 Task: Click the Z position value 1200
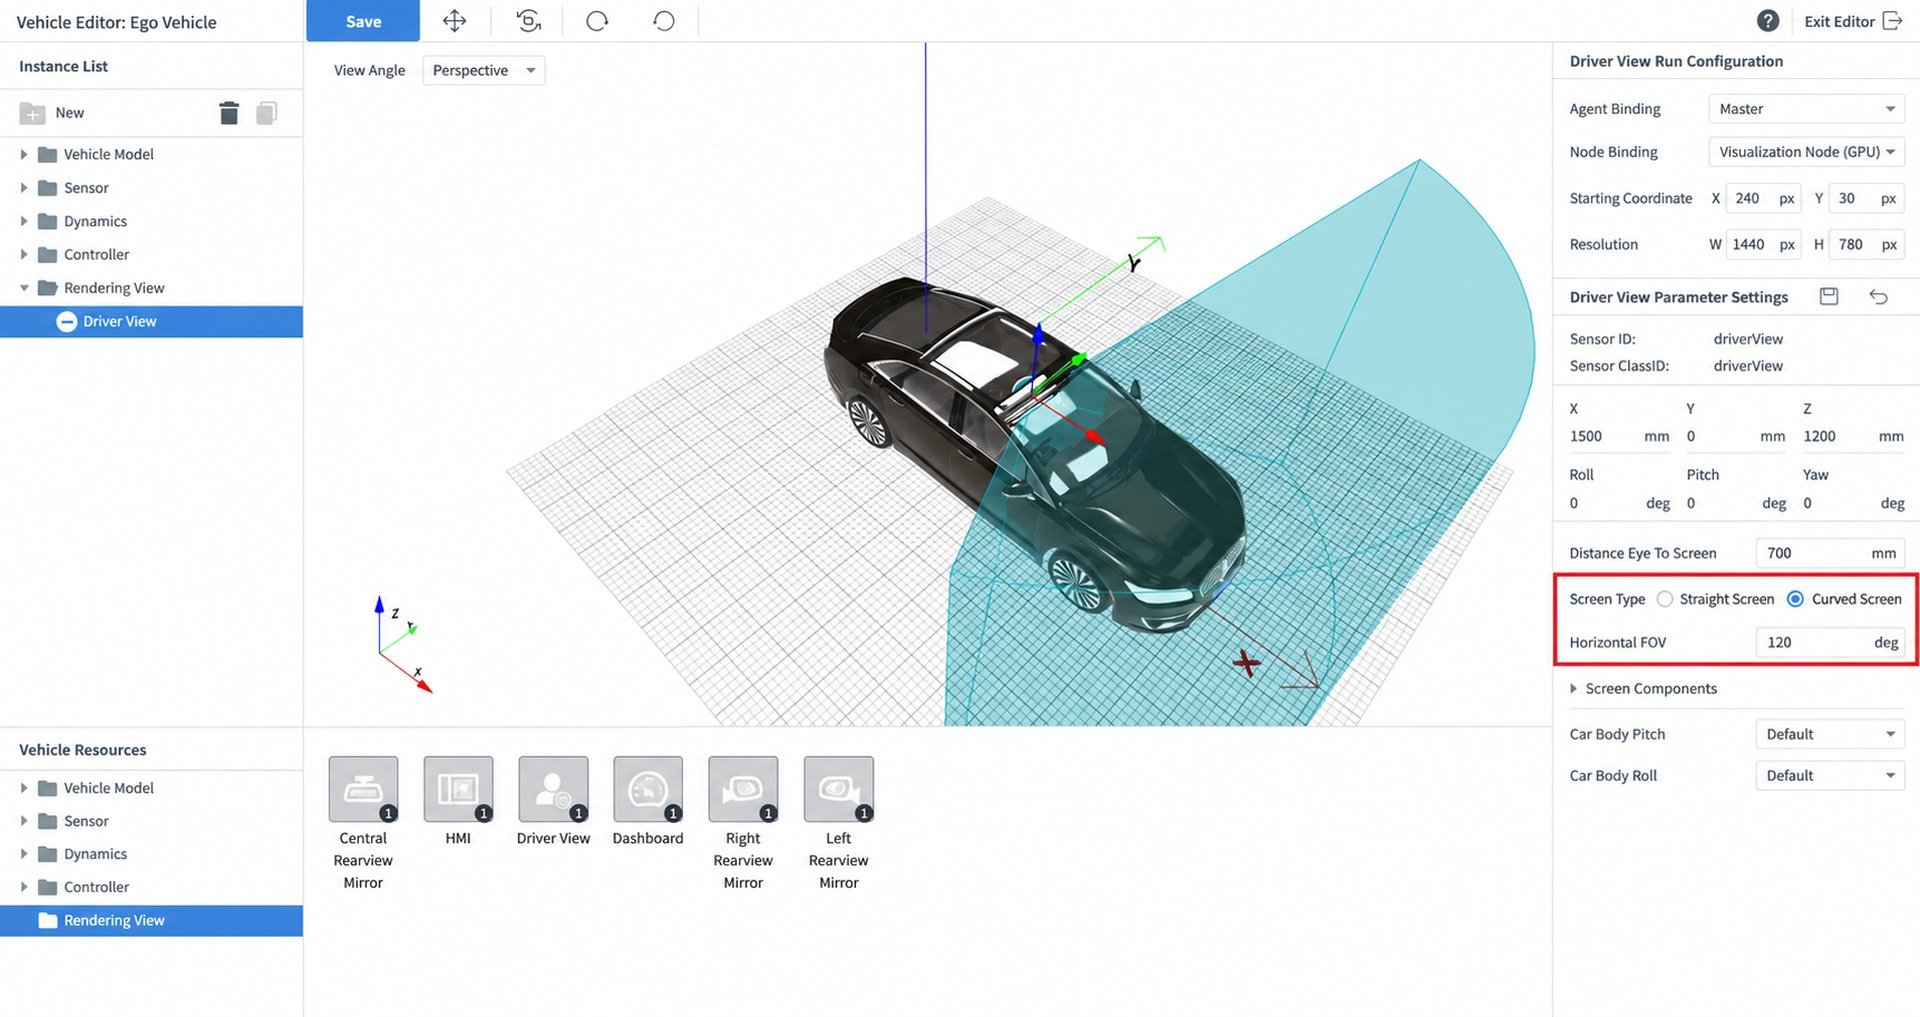click(x=1819, y=436)
